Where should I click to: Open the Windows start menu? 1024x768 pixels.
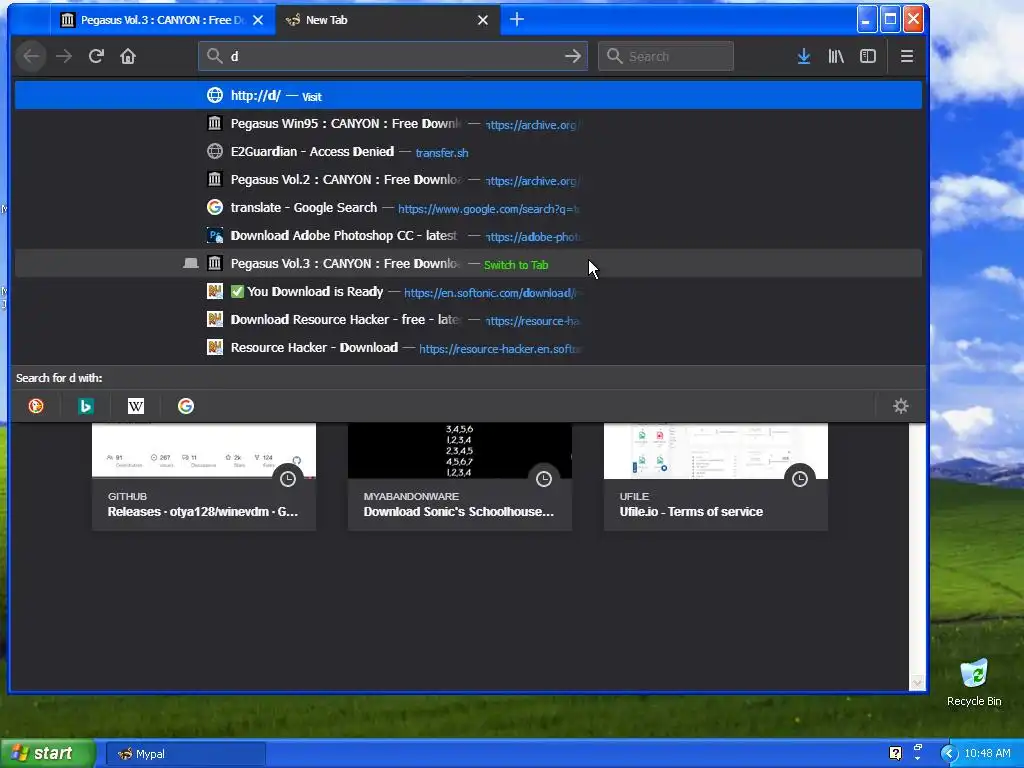click(x=47, y=754)
